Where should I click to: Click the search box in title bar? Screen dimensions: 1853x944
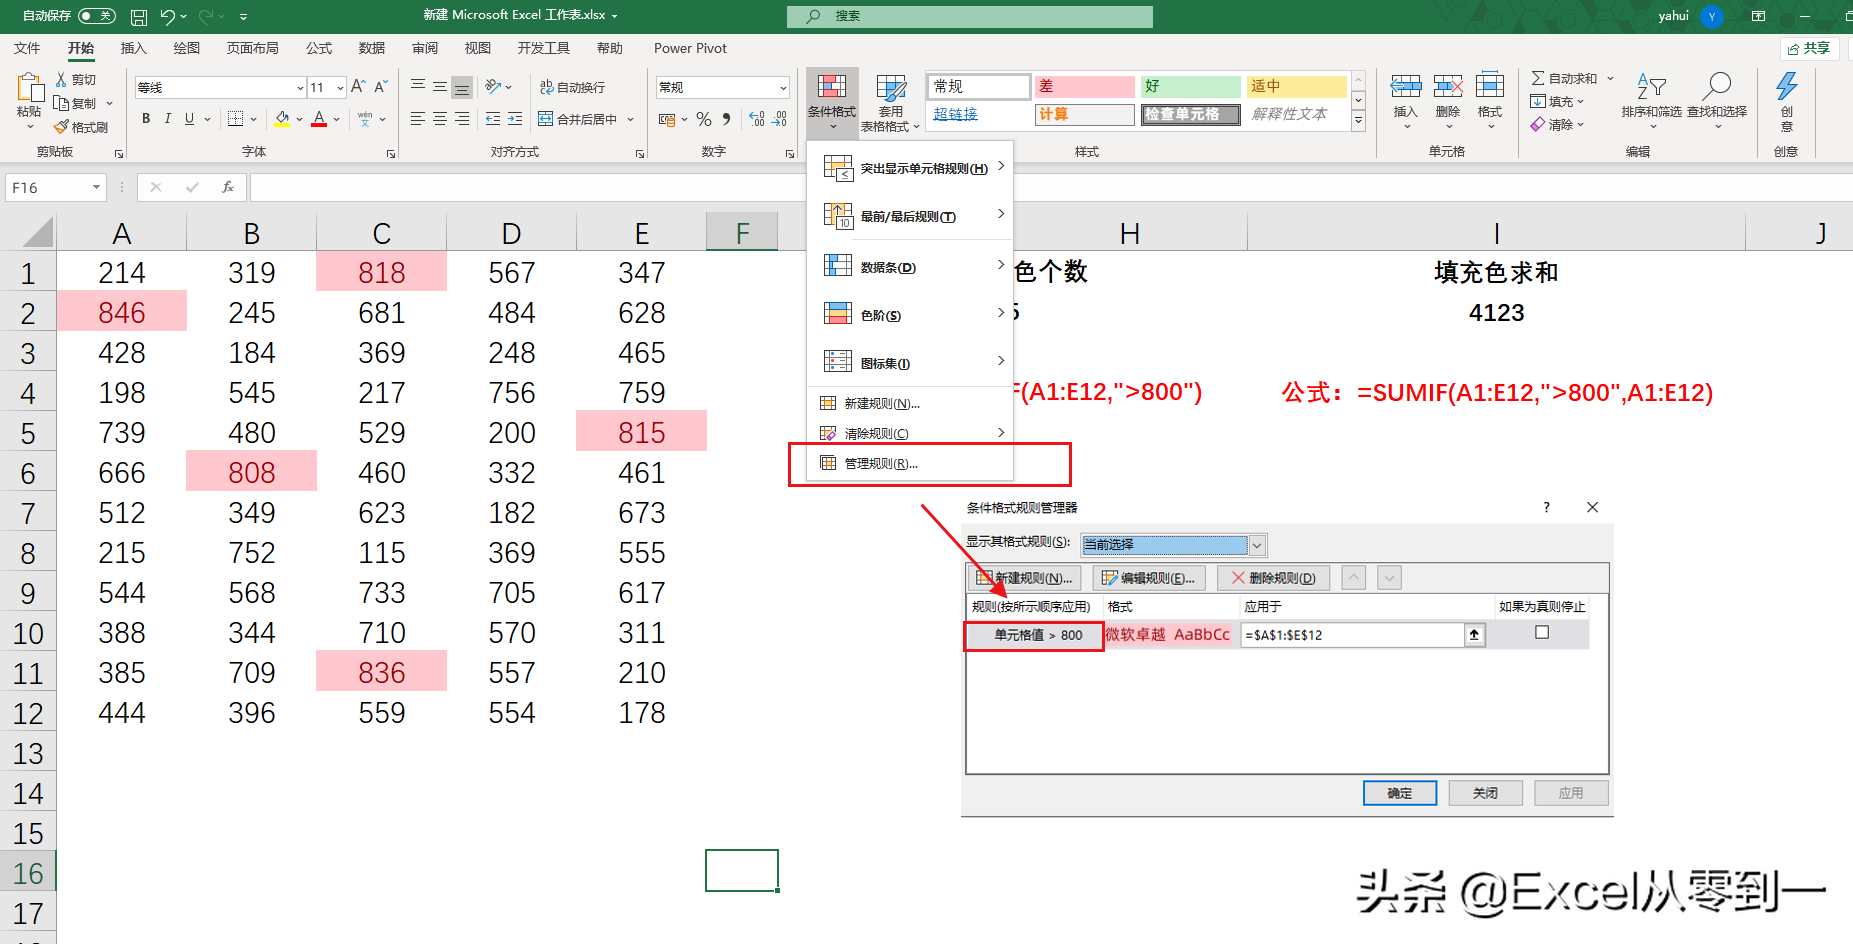tap(970, 16)
